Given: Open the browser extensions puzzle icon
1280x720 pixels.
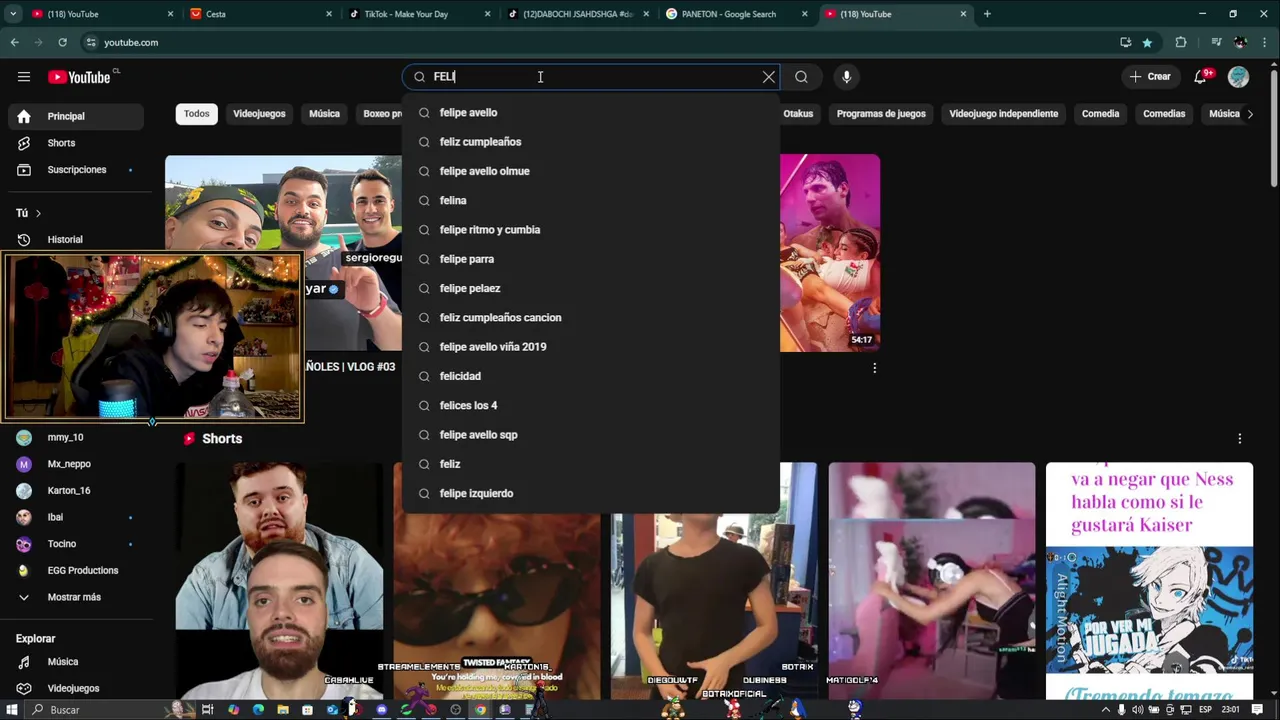Looking at the screenshot, I should click(1181, 42).
